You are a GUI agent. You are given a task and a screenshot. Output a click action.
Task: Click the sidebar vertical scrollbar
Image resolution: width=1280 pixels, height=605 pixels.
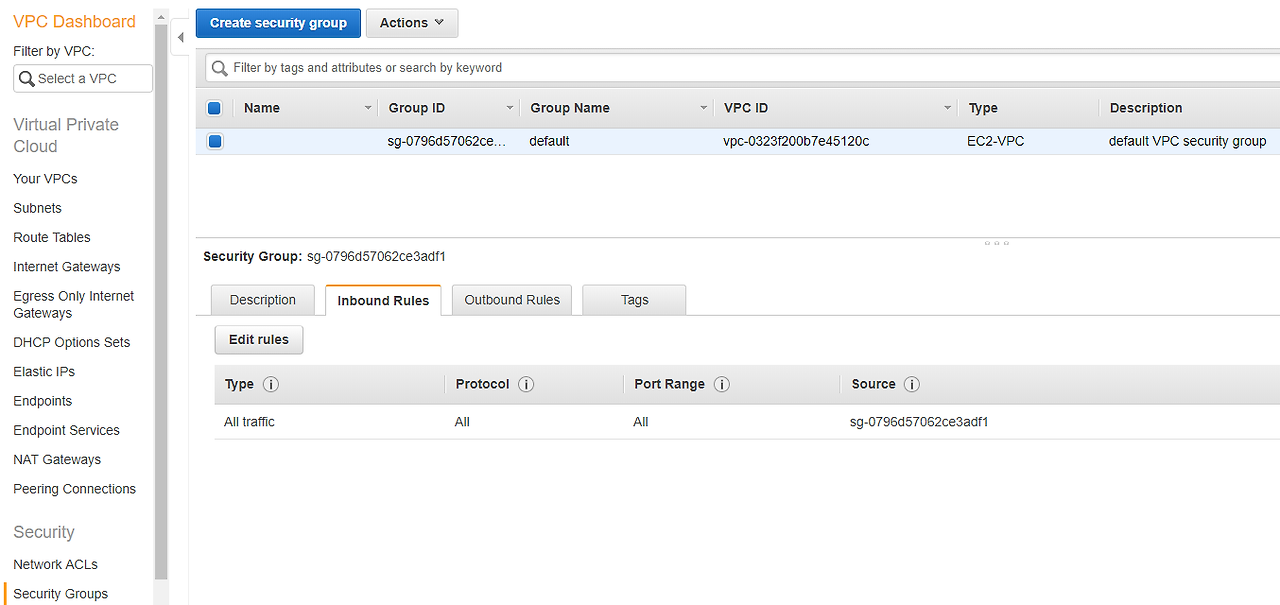[x=162, y=300]
